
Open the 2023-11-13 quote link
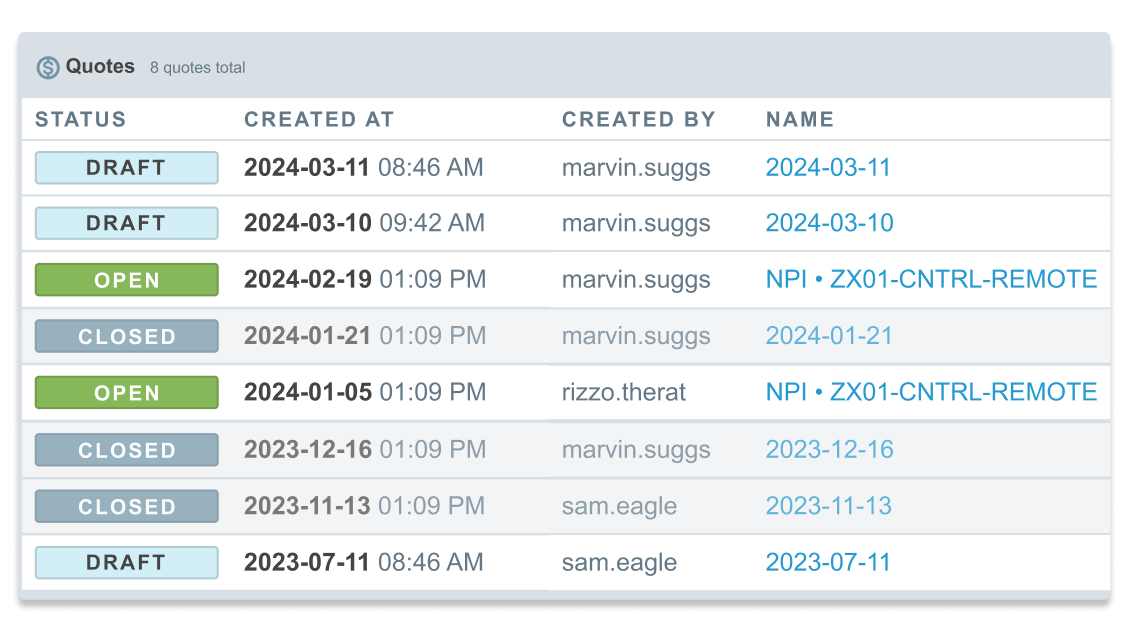pyautogui.click(x=828, y=506)
